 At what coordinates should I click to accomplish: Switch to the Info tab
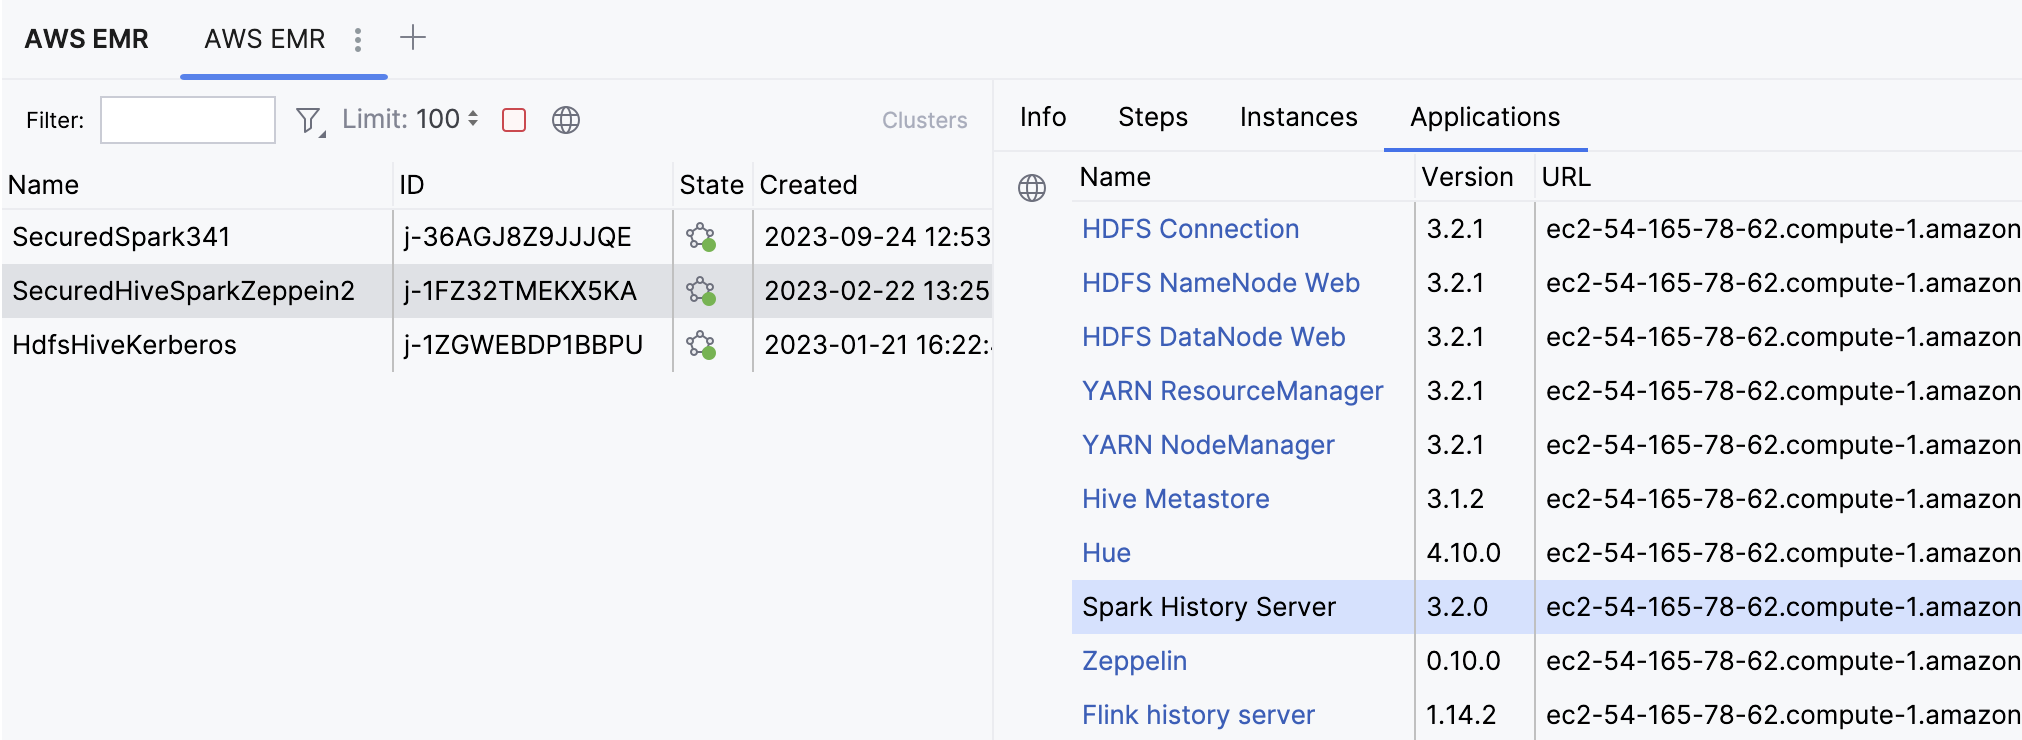tap(1042, 117)
